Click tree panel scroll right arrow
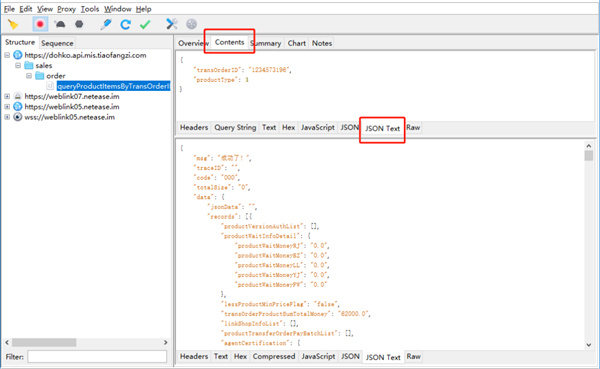Viewport: 600px width, 369px height. [165, 342]
